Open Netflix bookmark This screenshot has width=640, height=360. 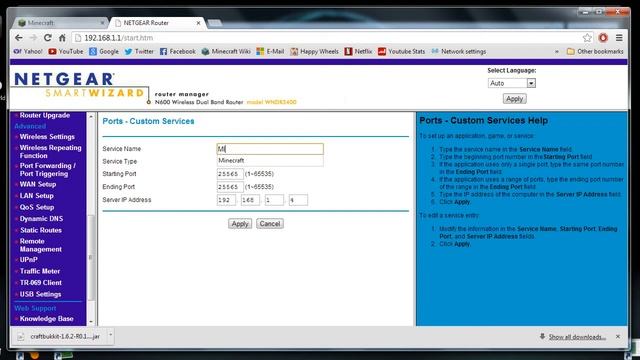358,51
